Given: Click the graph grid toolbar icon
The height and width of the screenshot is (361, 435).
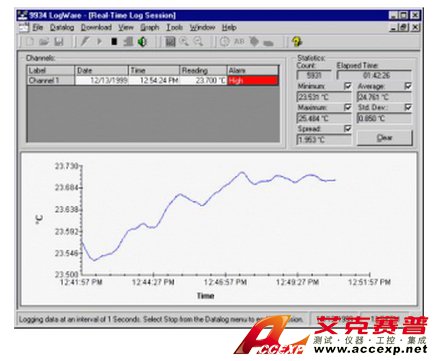Looking at the screenshot, I should [x=170, y=42].
